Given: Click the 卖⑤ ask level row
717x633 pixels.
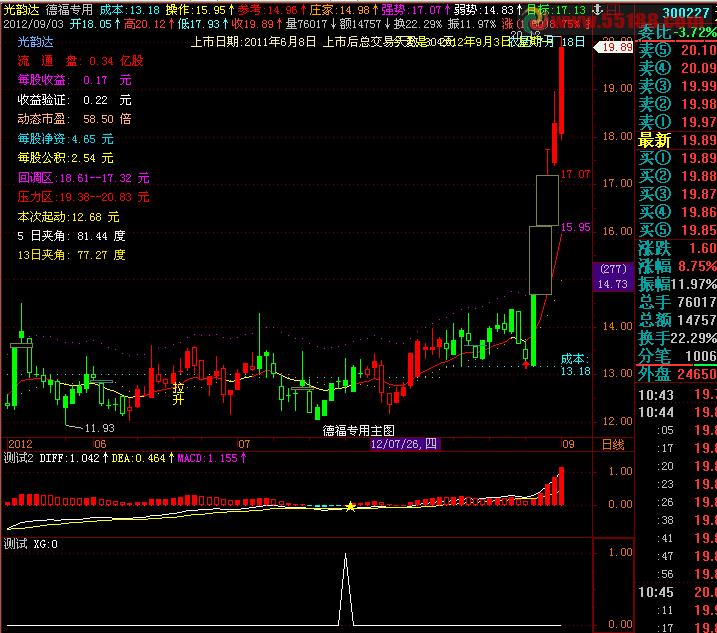Looking at the screenshot, I should point(677,51).
